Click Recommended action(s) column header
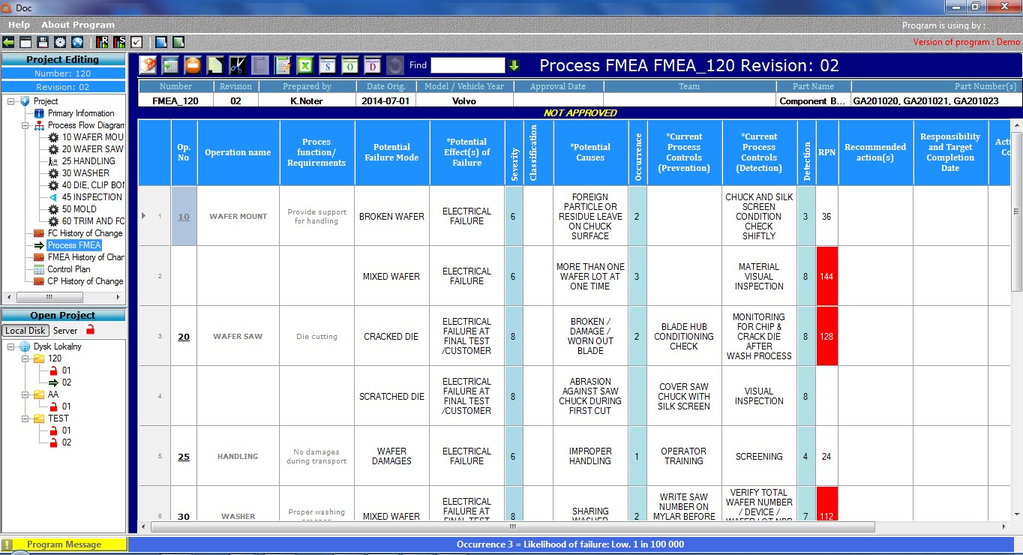The width and height of the screenshot is (1023, 555). coord(875,153)
